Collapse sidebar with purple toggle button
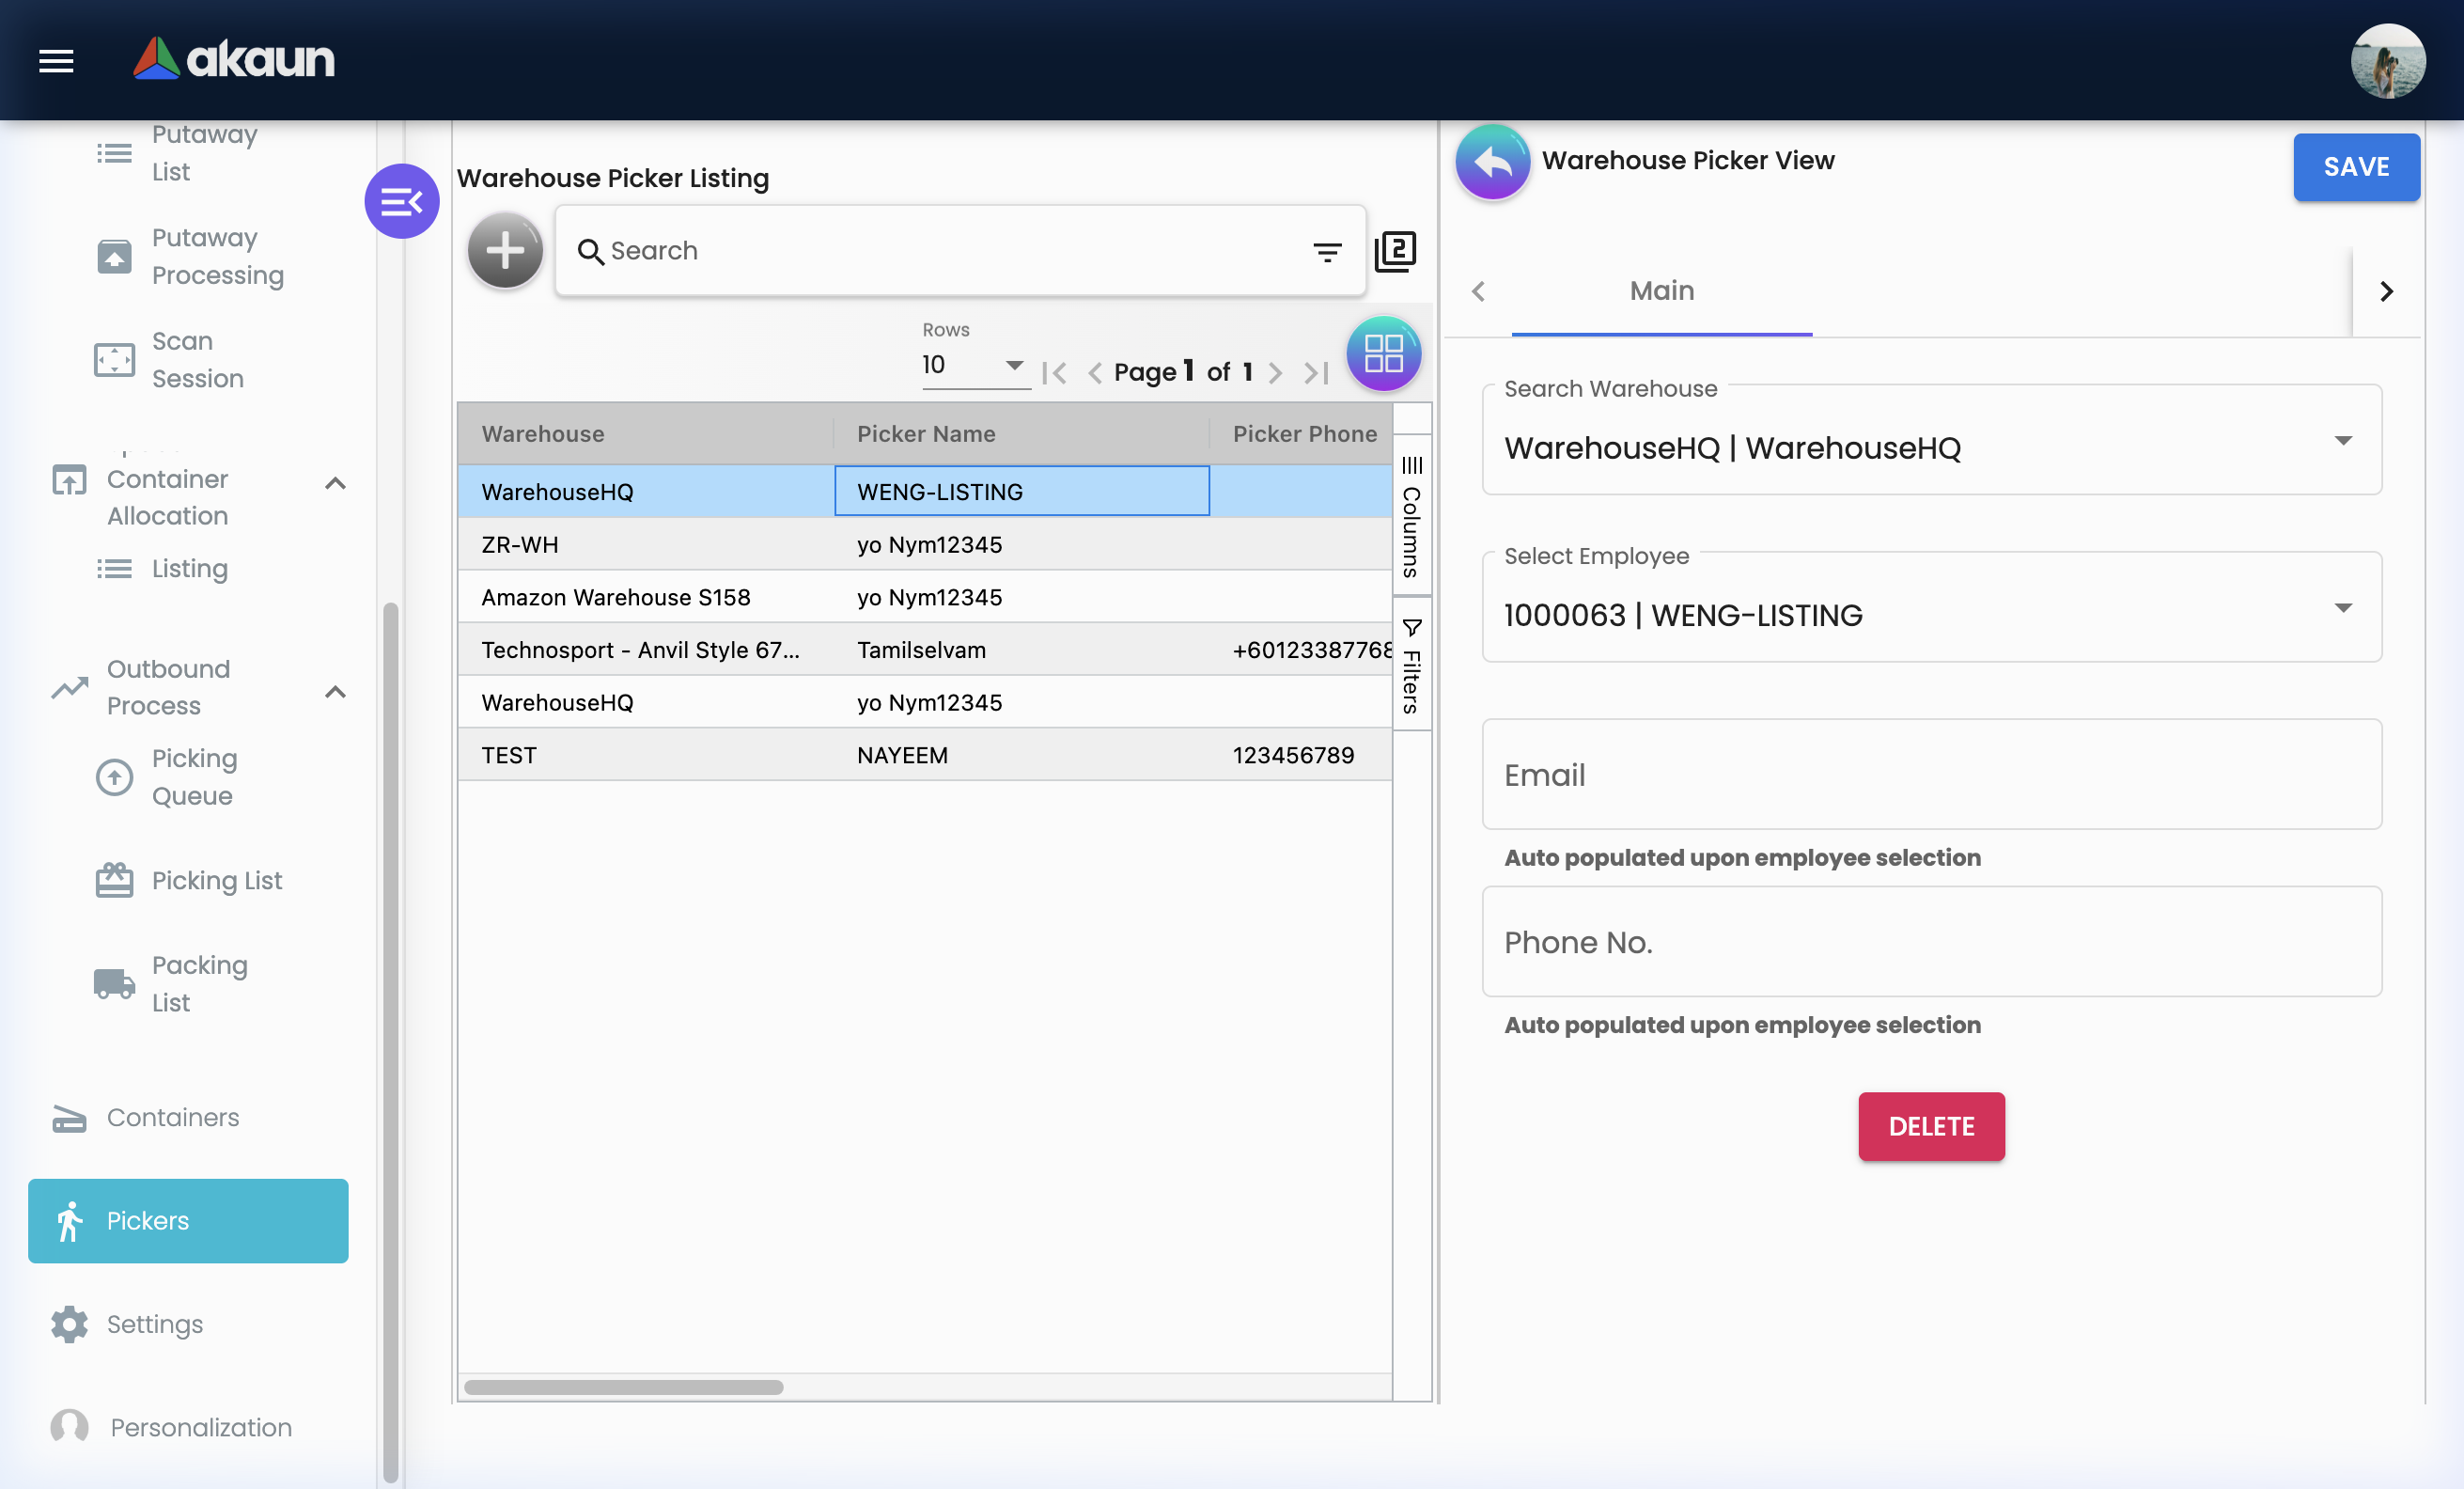Viewport: 2464px width, 1489px height. click(x=402, y=202)
